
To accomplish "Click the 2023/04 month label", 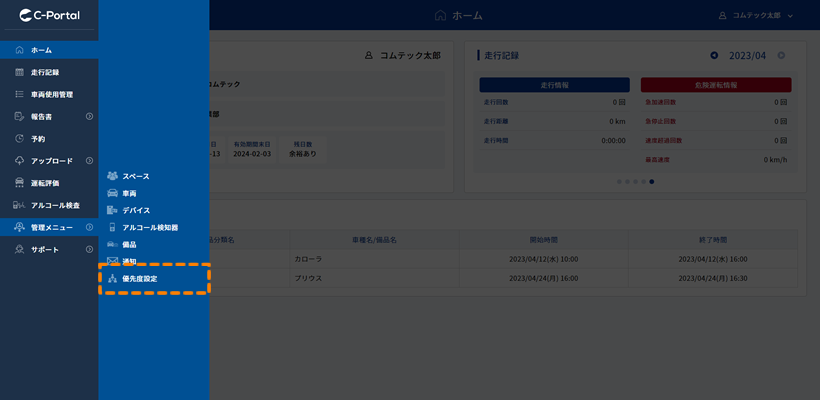I will [747, 55].
